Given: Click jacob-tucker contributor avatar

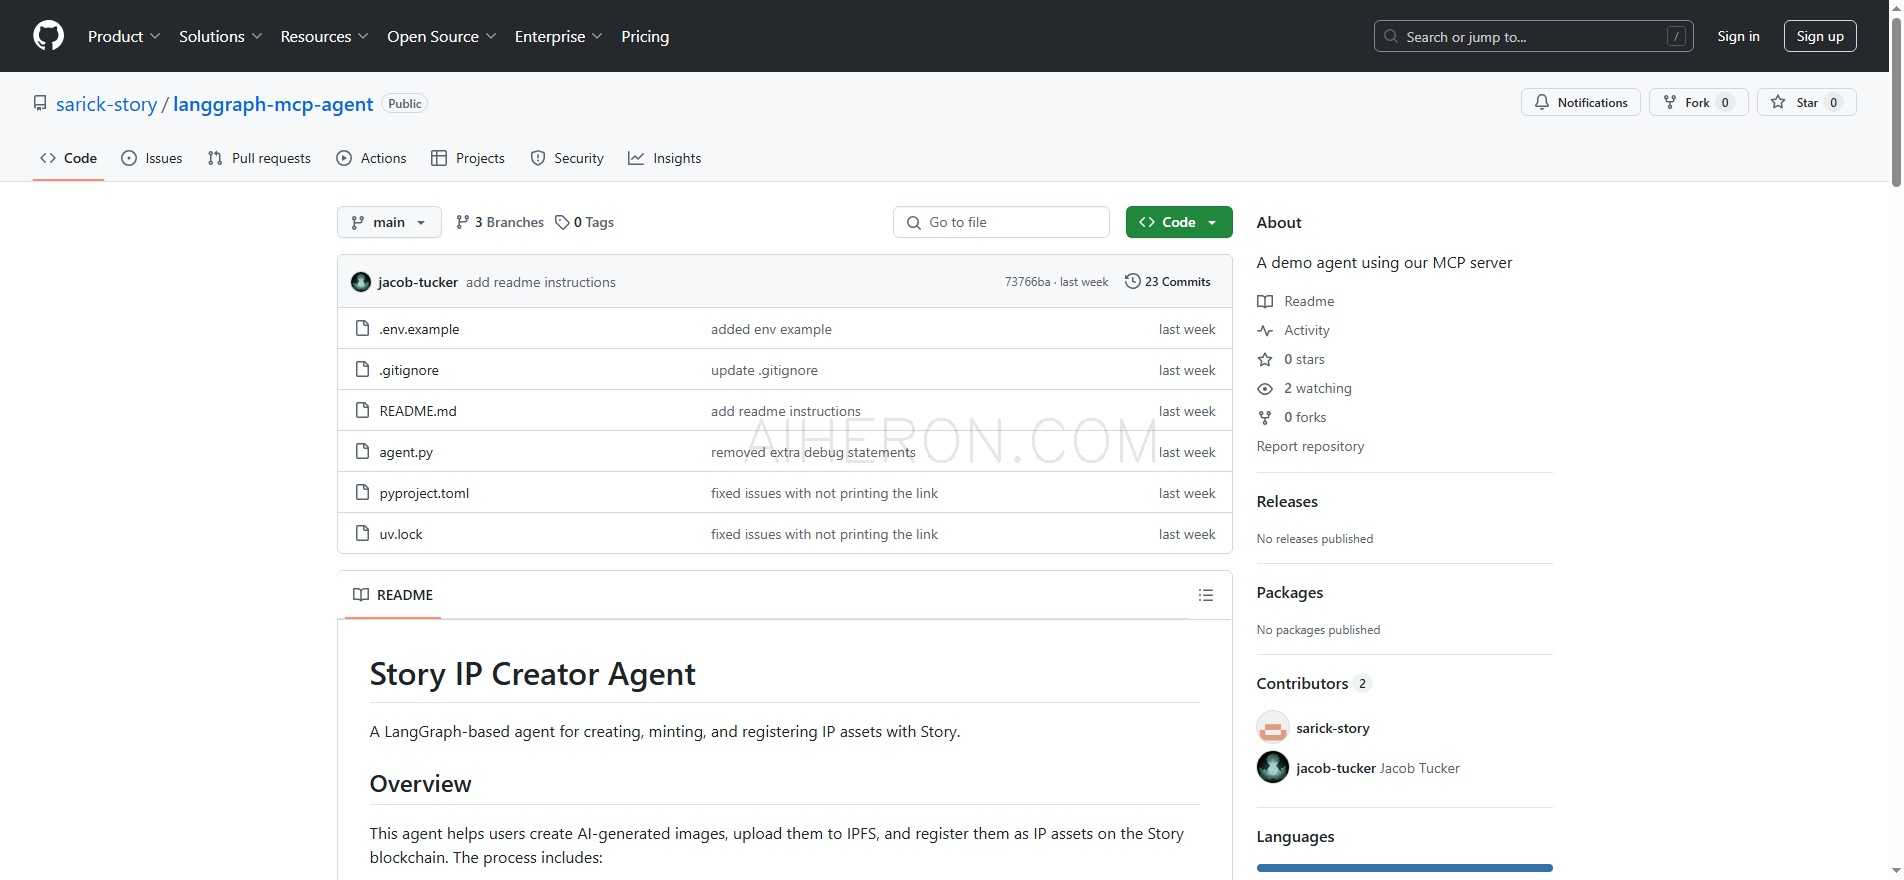Looking at the screenshot, I should click(x=1273, y=767).
